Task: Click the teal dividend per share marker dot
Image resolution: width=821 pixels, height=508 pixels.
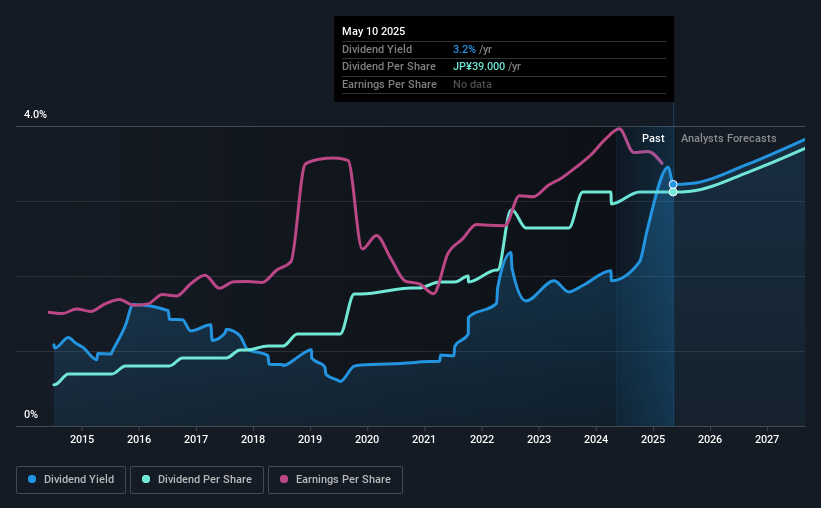Action: click(673, 192)
